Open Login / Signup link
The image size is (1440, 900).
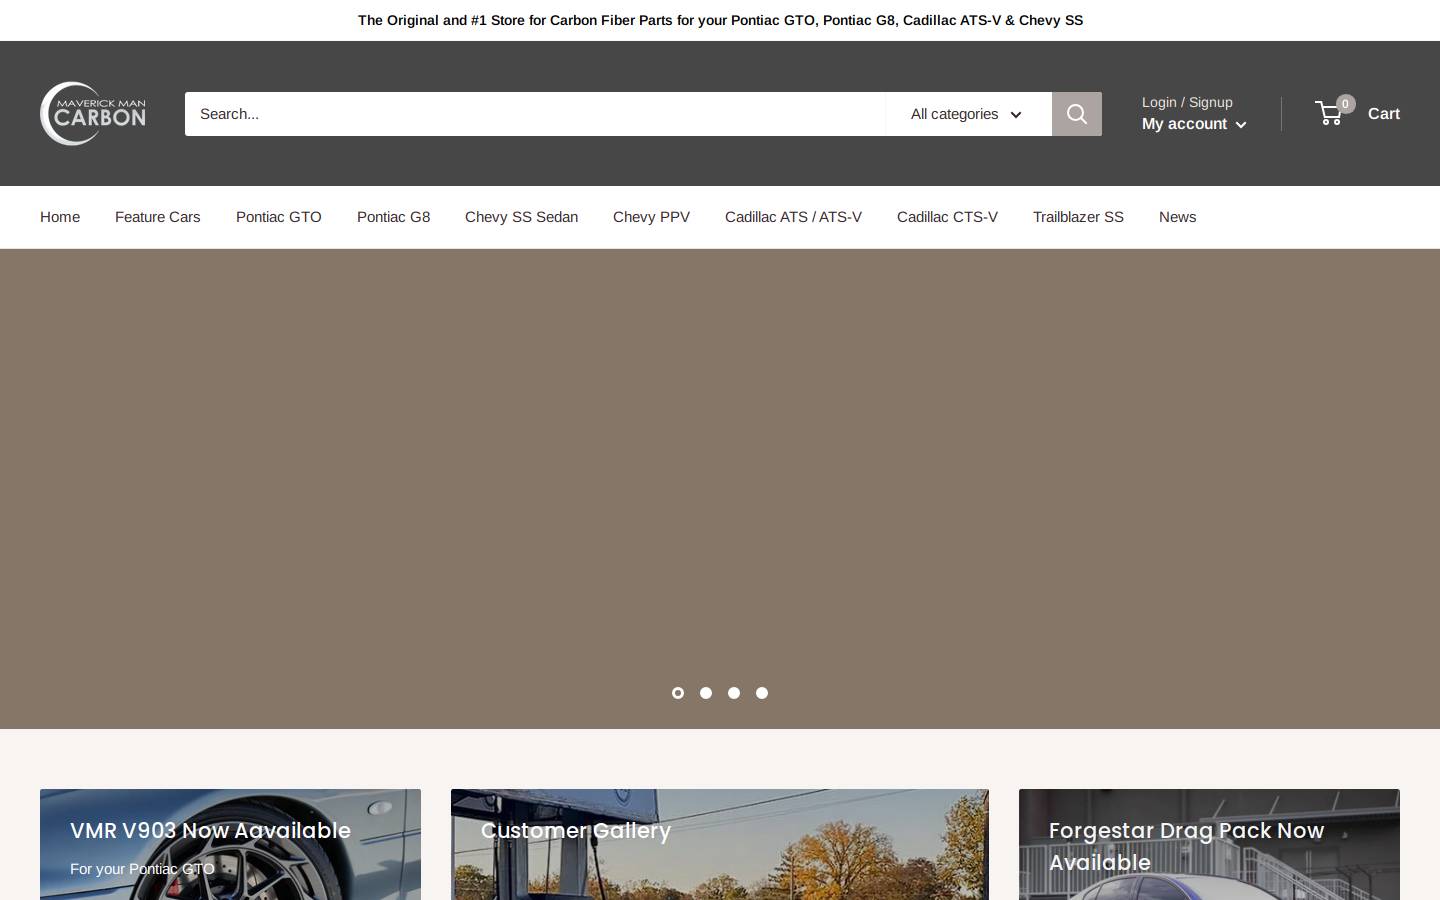[x=1187, y=102]
